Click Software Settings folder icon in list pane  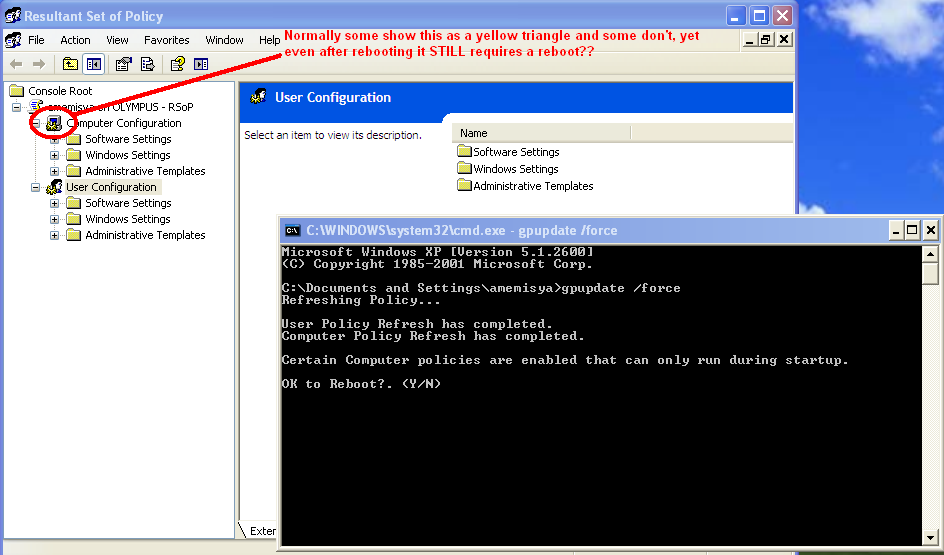[464, 151]
